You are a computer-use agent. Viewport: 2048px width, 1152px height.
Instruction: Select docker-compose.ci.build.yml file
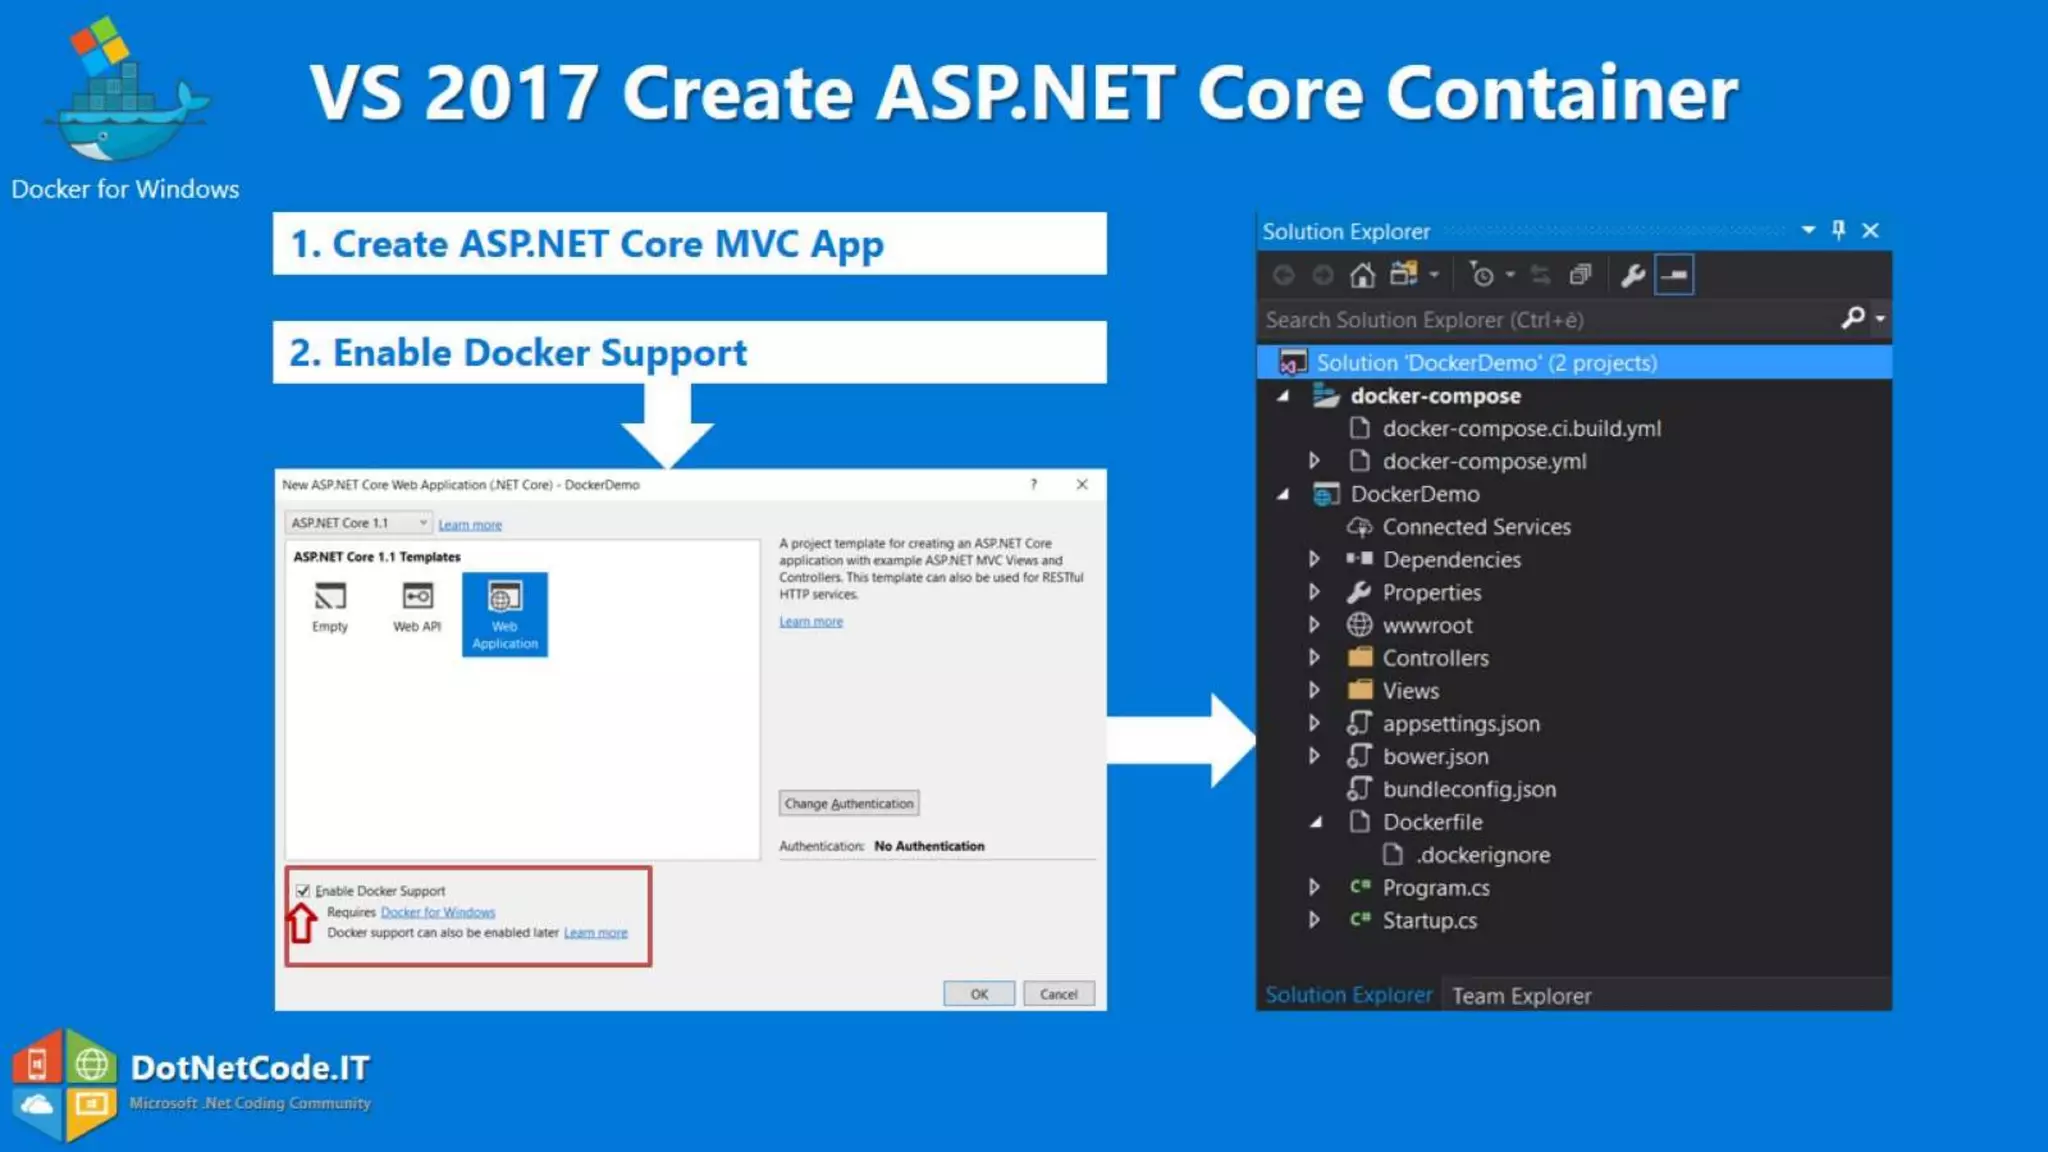point(1521,429)
